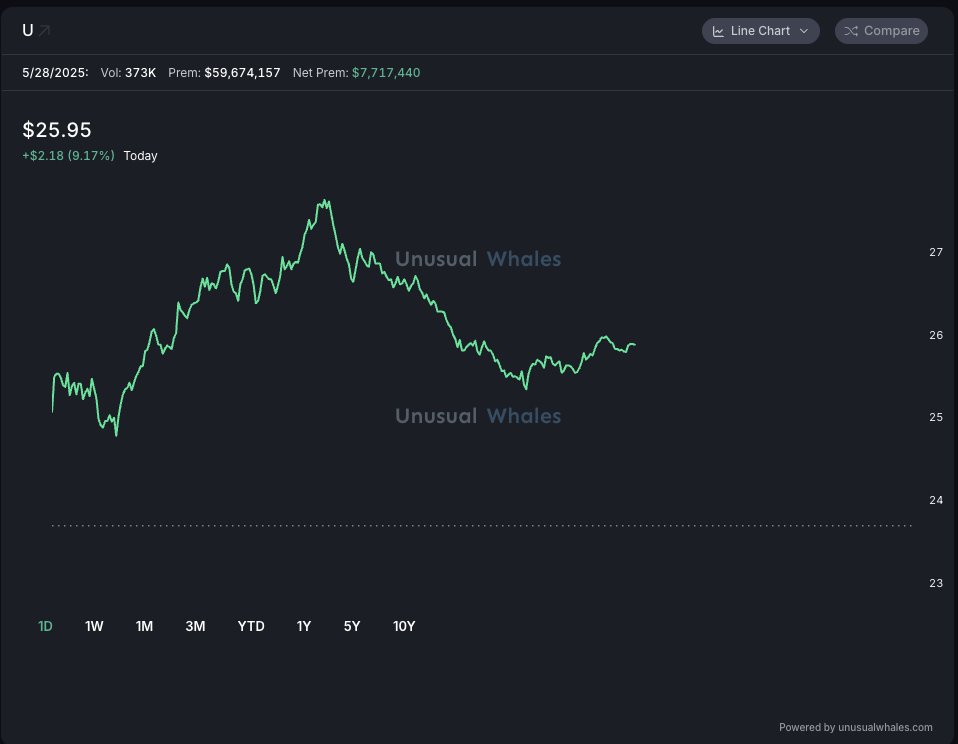
Task: Click the Vol: 373K volume value
Action: [x=128, y=73]
